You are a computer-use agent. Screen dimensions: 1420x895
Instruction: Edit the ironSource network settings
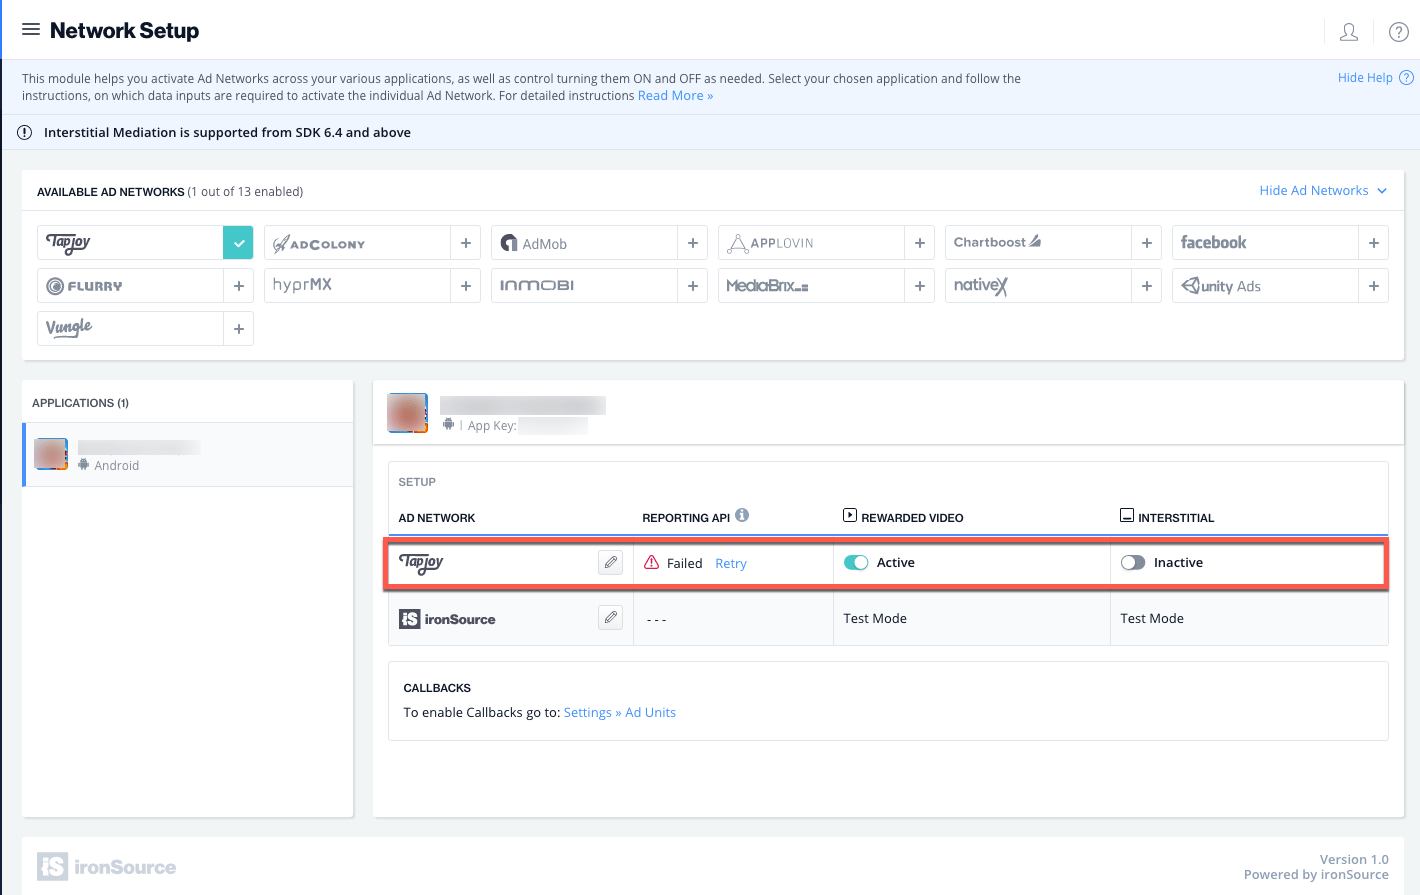[x=610, y=618]
